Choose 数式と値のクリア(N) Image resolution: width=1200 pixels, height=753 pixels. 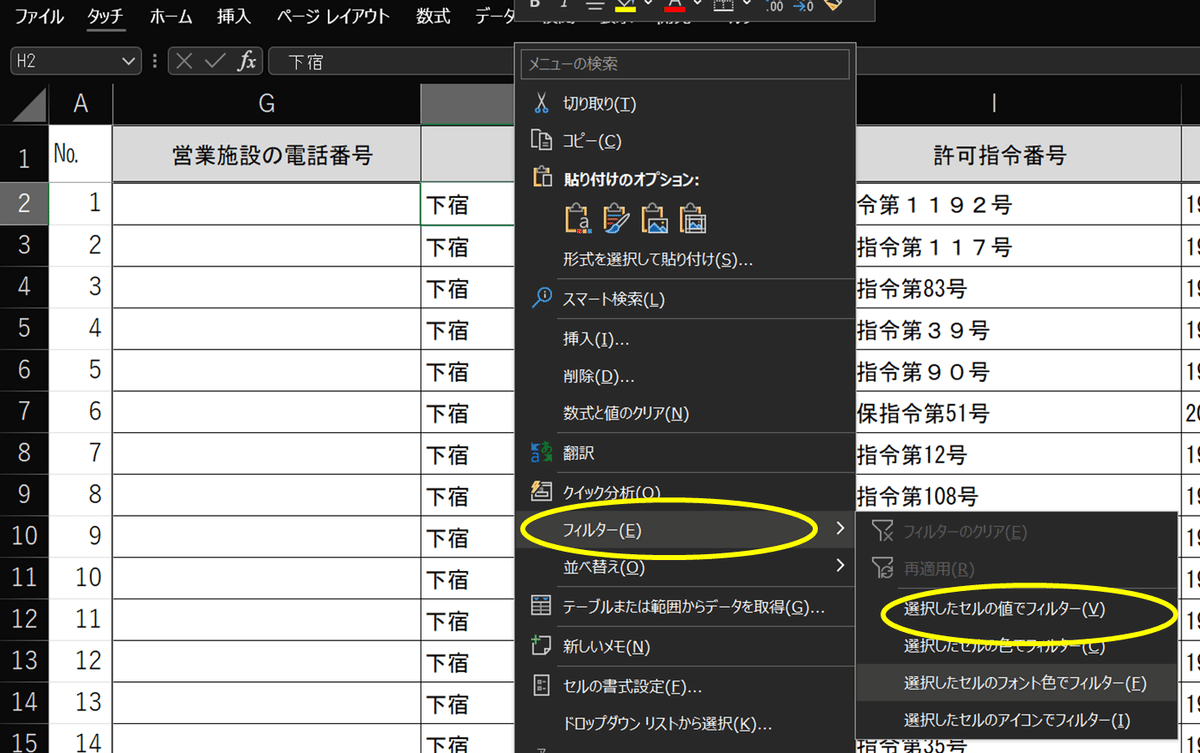(x=626, y=413)
